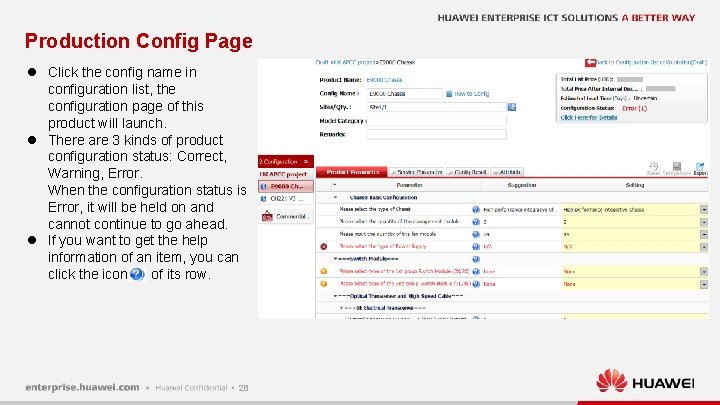
Task: Click UK APCC project sidebar heading
Action: point(283,174)
